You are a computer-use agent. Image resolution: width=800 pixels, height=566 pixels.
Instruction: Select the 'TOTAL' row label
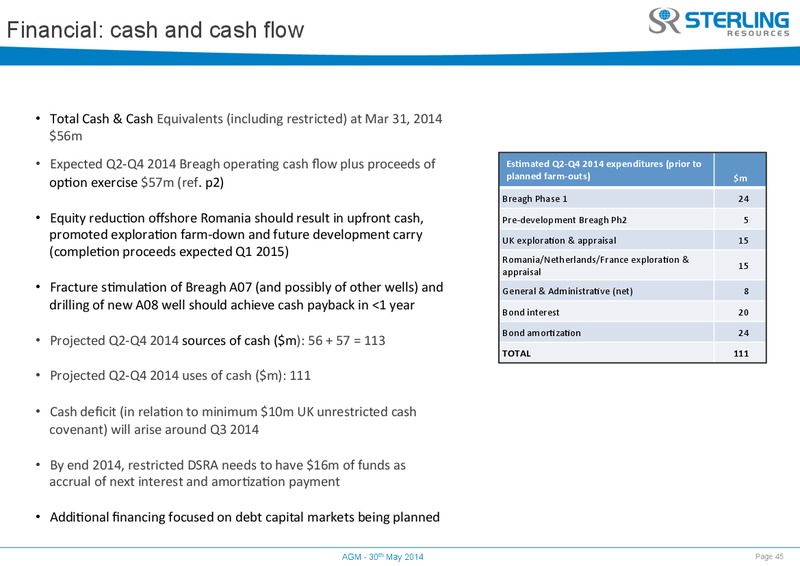tap(516, 353)
